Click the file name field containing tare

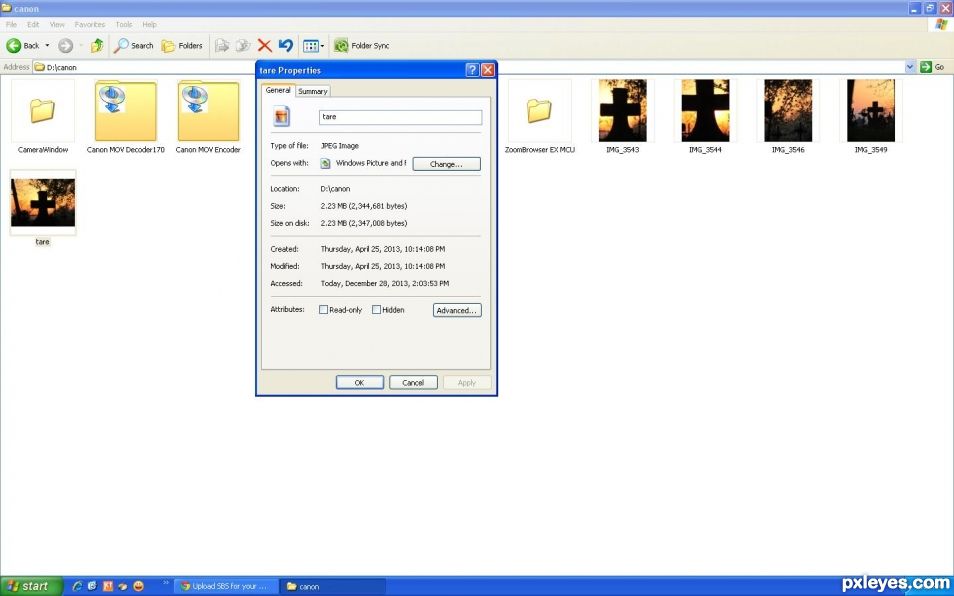[400, 117]
